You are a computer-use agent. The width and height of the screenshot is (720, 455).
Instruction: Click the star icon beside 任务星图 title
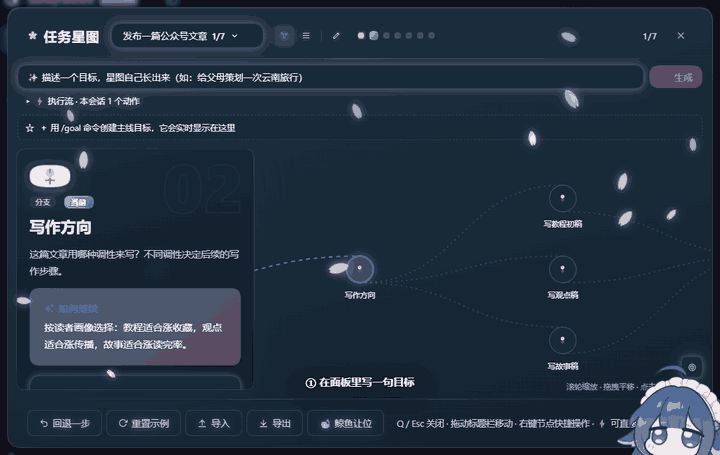pos(33,36)
